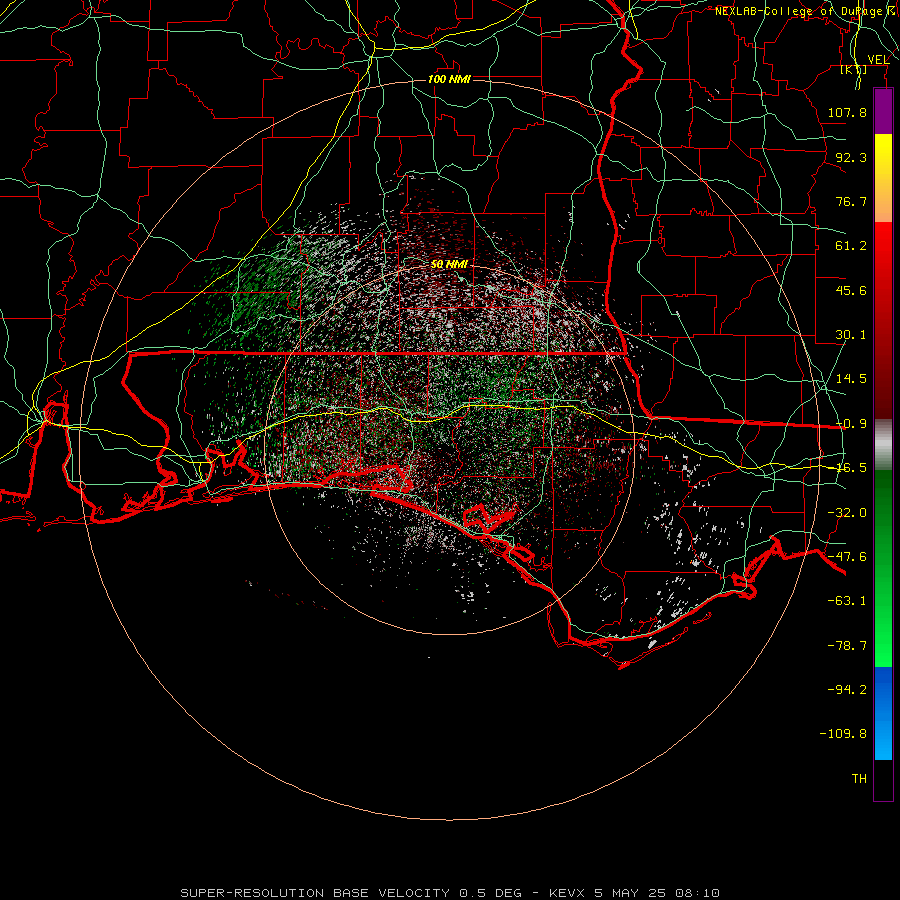Click the yellow-orange segment of the color bar

pos(883,178)
